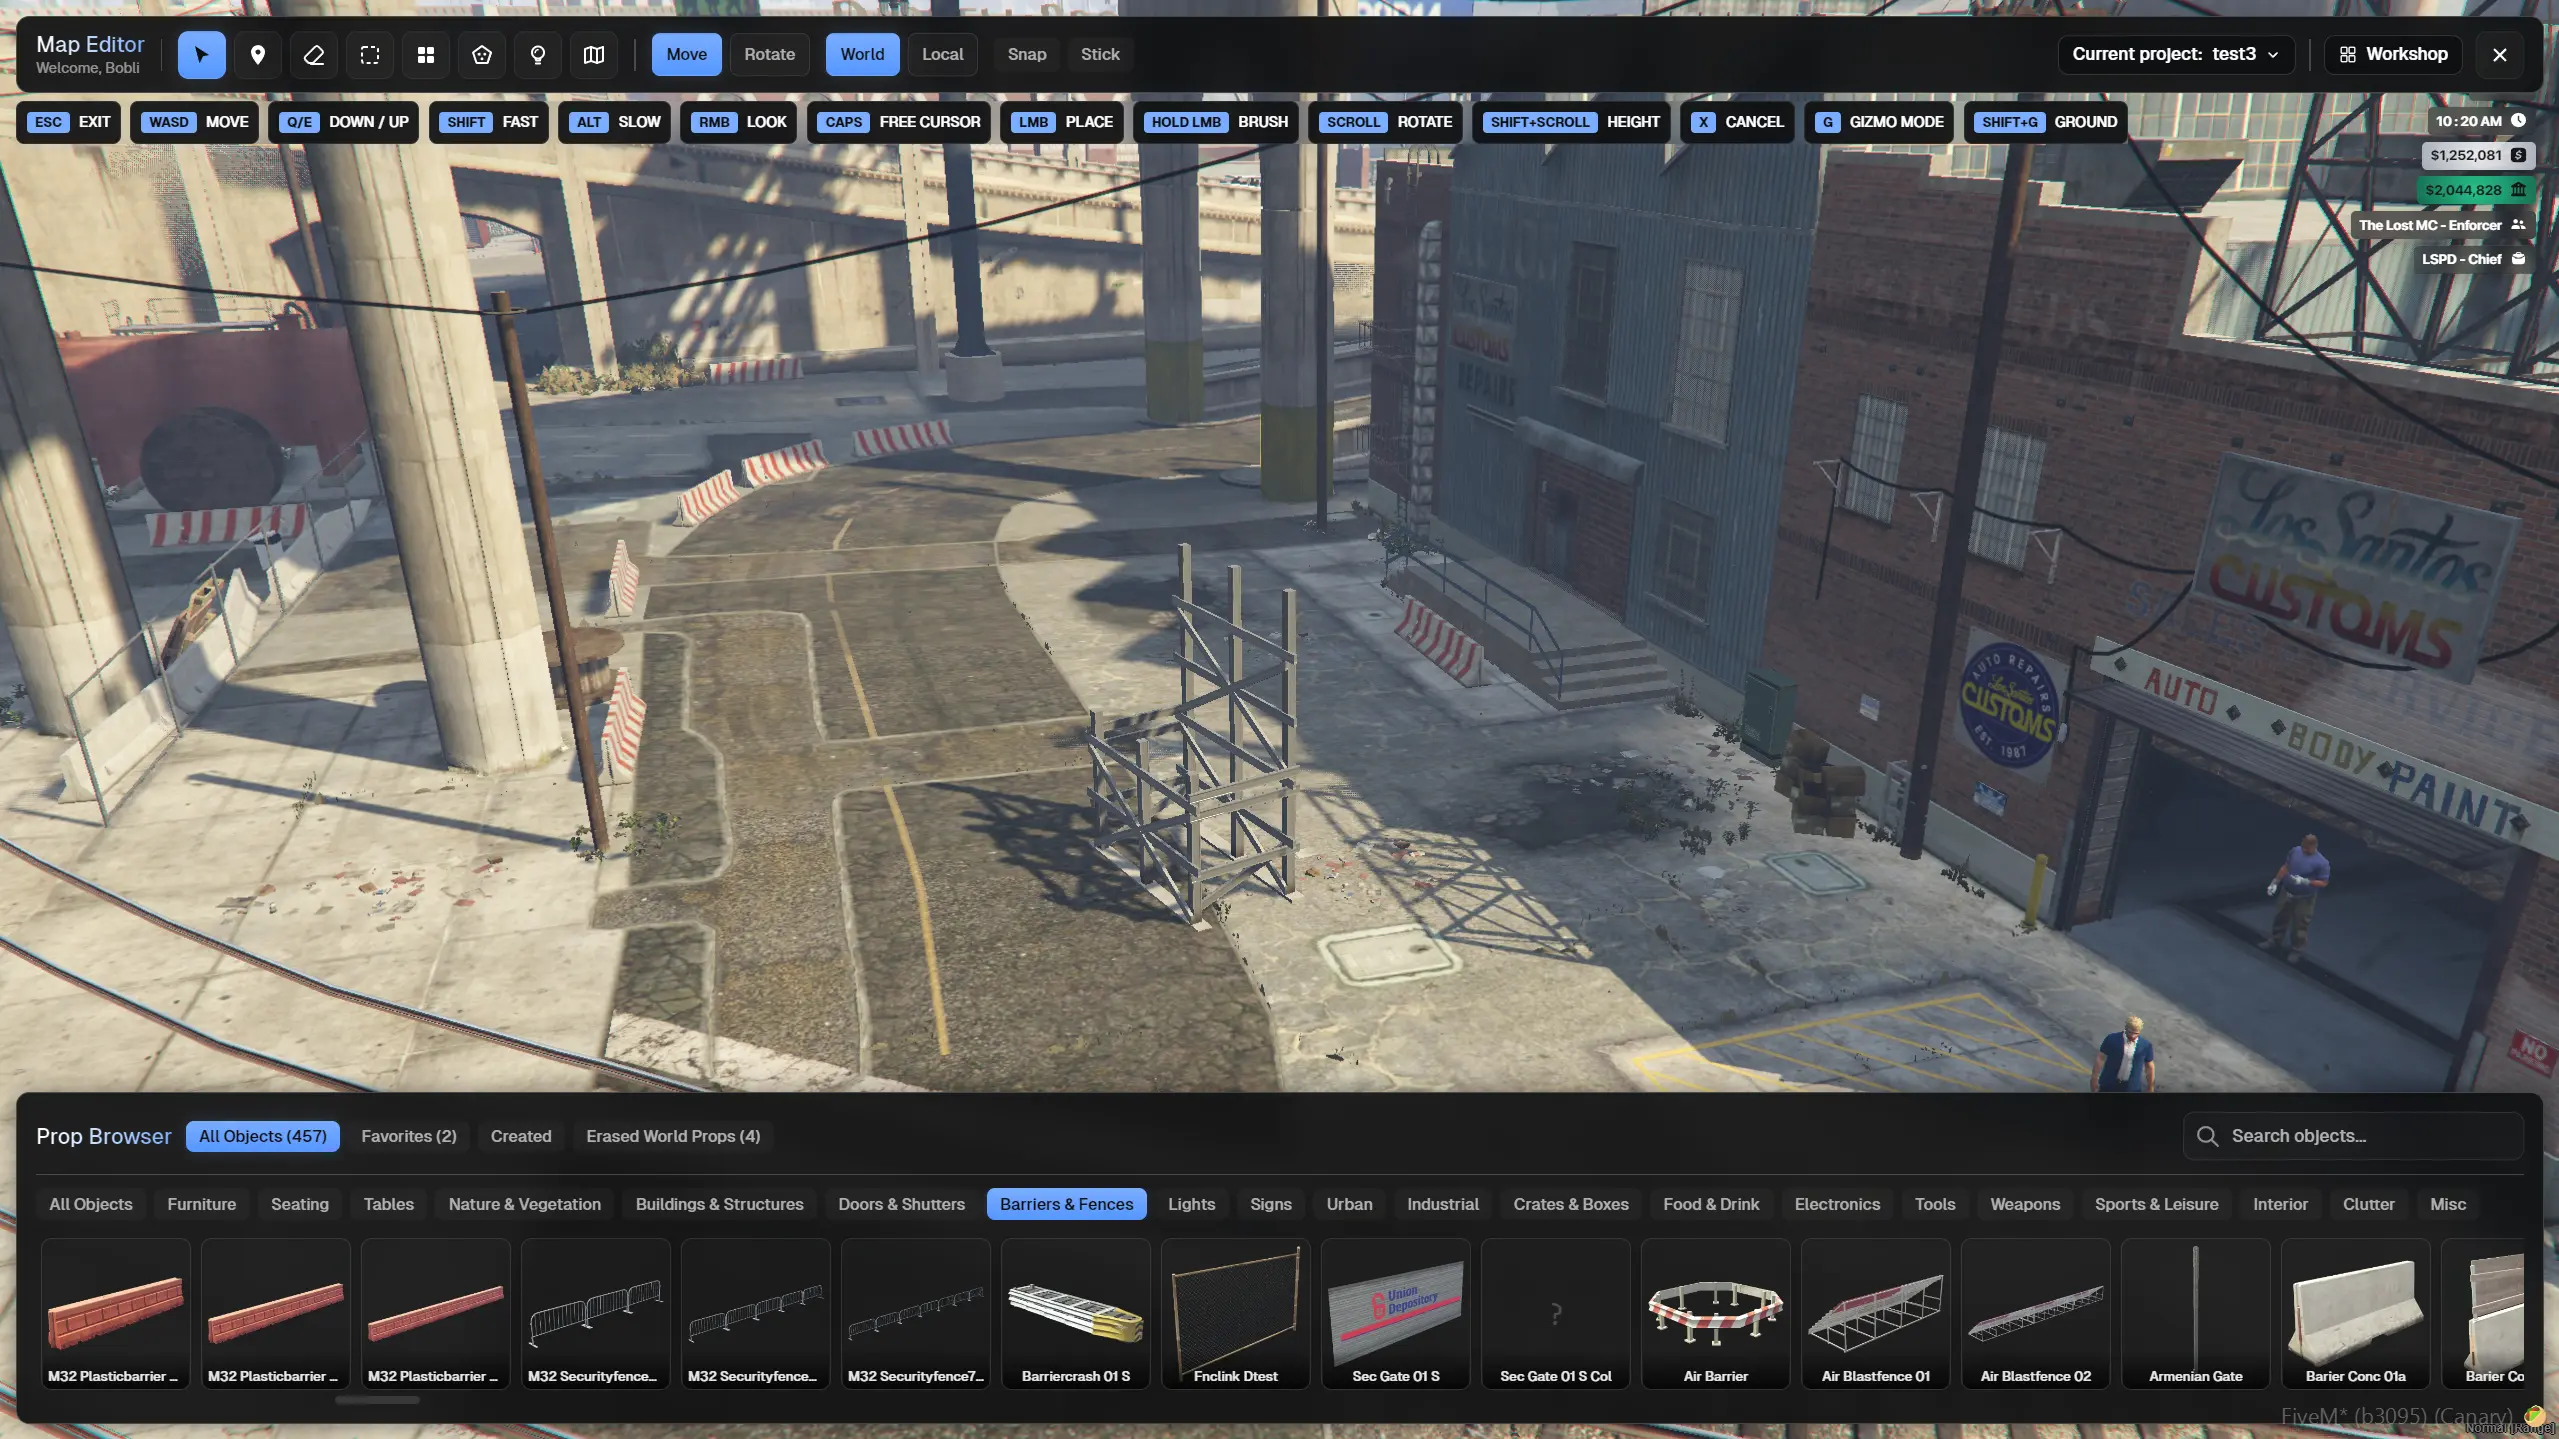Filter by Crates & Boxes category
2559x1439 pixels.
tap(1570, 1204)
